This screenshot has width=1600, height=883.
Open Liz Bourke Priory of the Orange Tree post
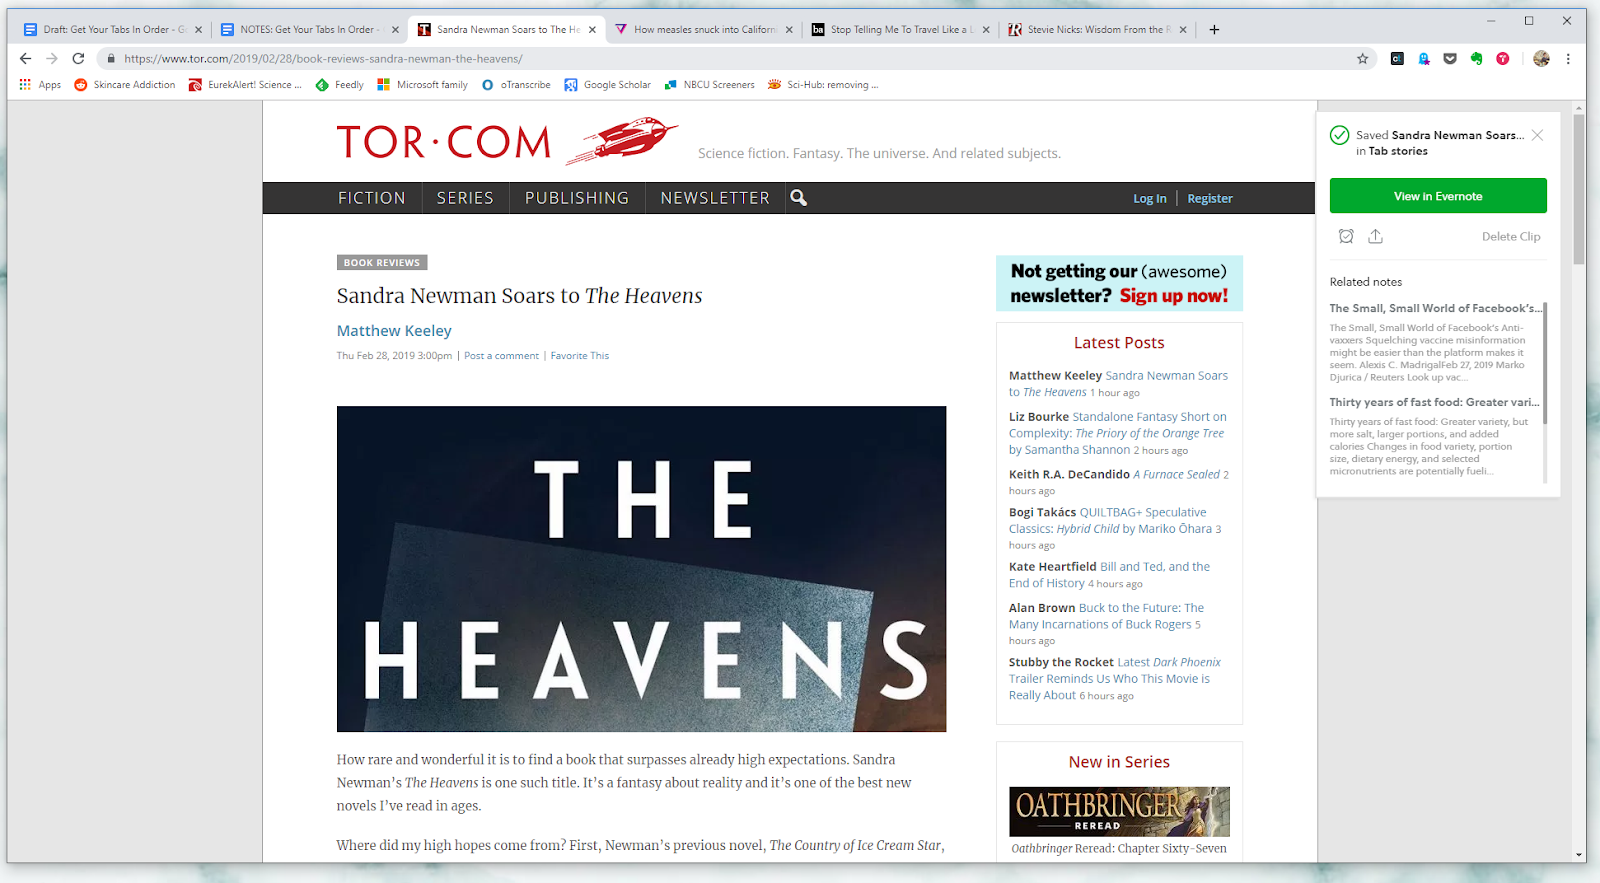[x=1118, y=433]
